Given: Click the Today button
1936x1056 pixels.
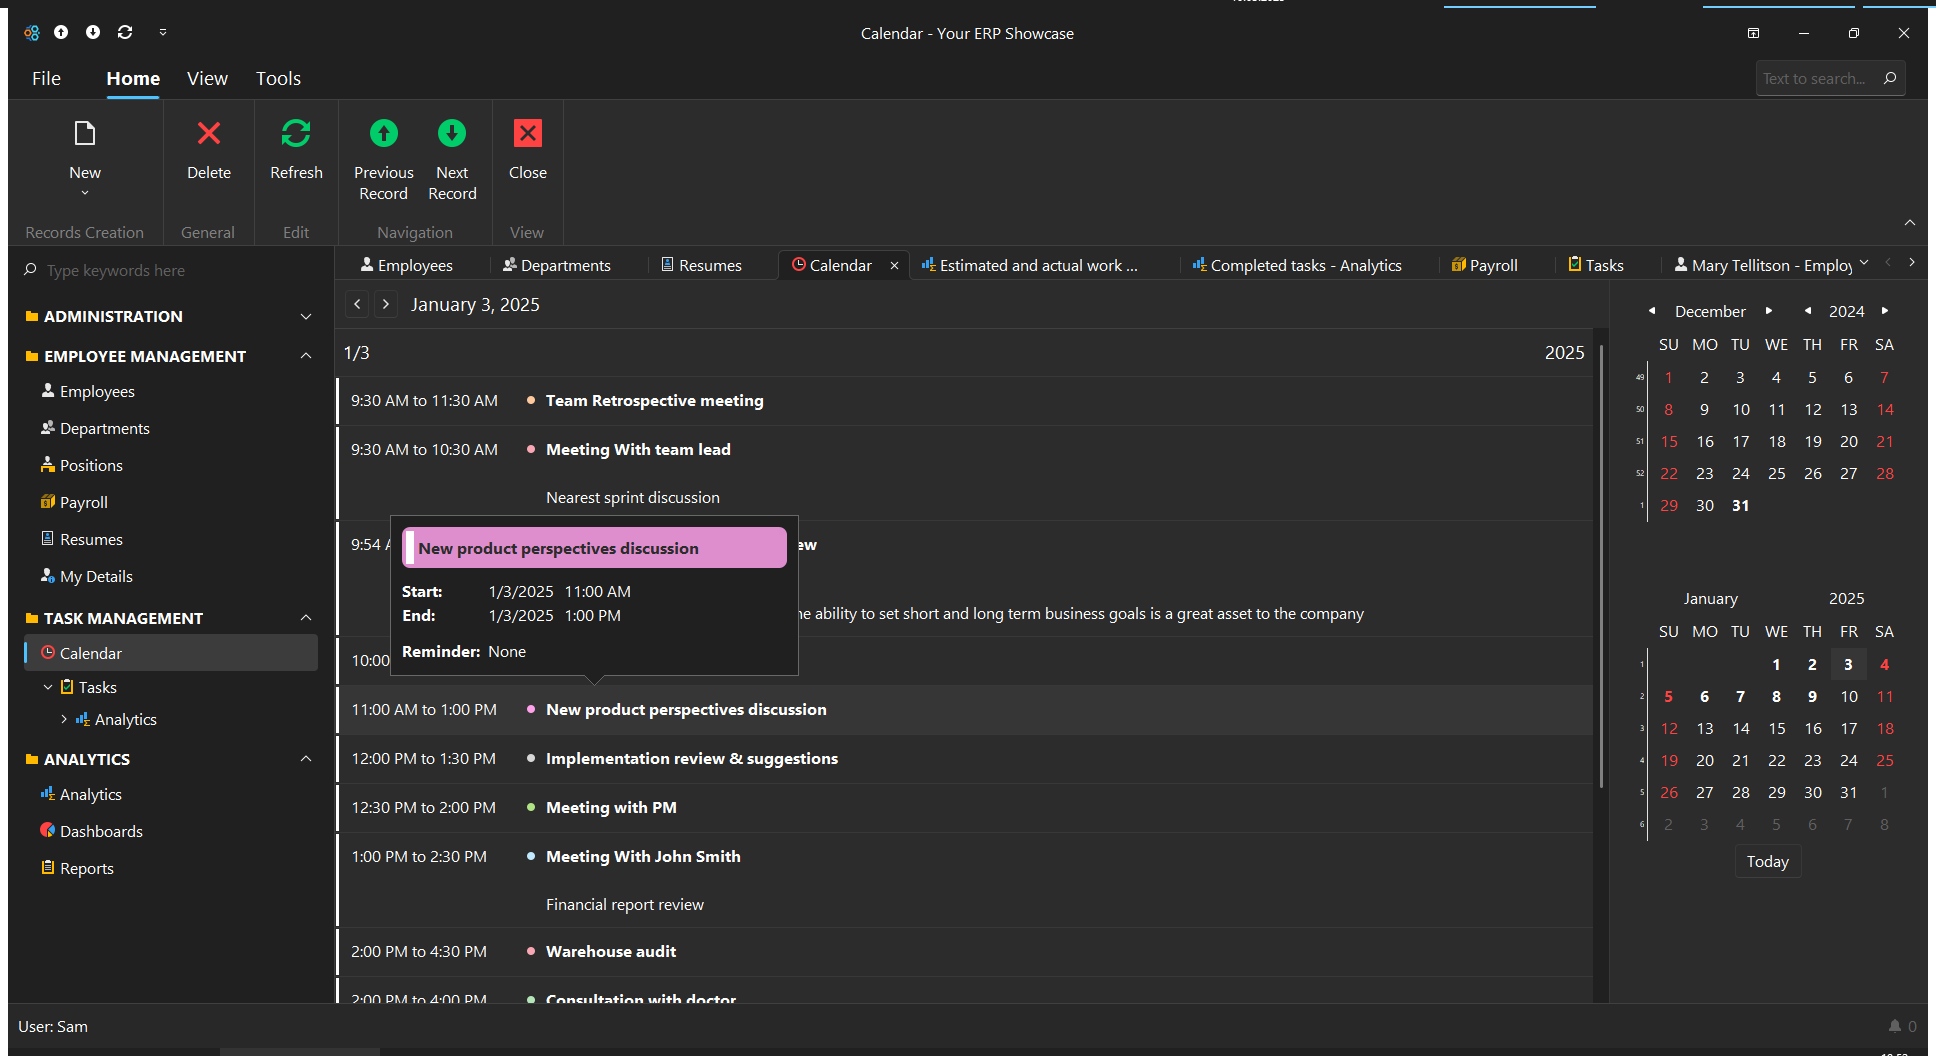Looking at the screenshot, I should tap(1767, 861).
